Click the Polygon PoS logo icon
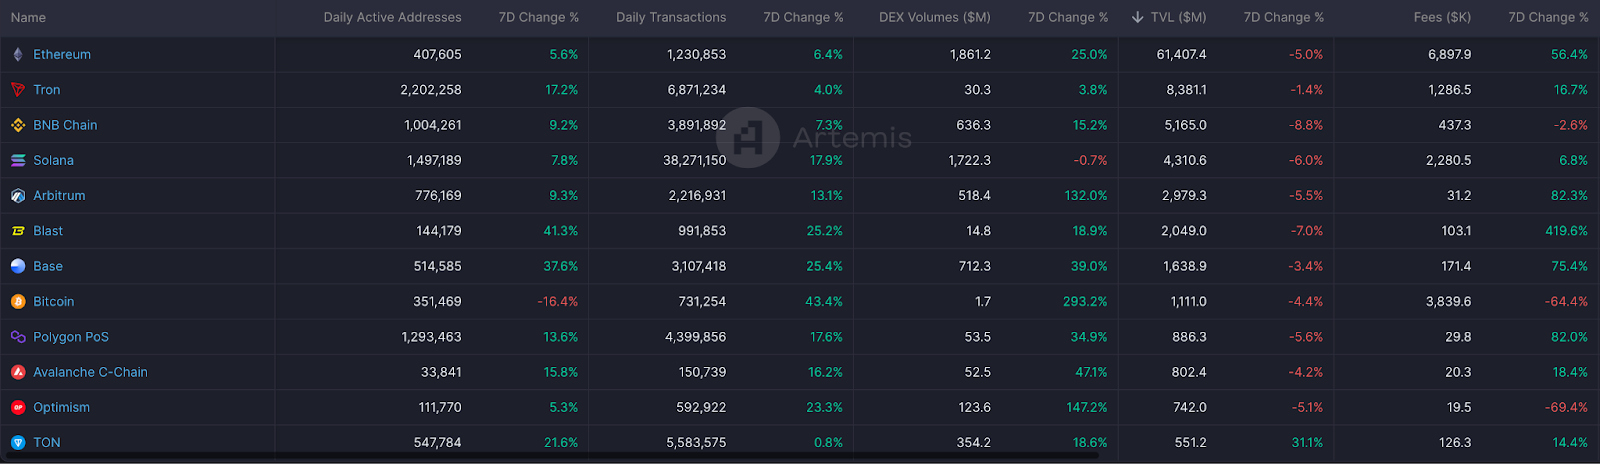The image size is (1600, 464). pyautogui.click(x=18, y=337)
